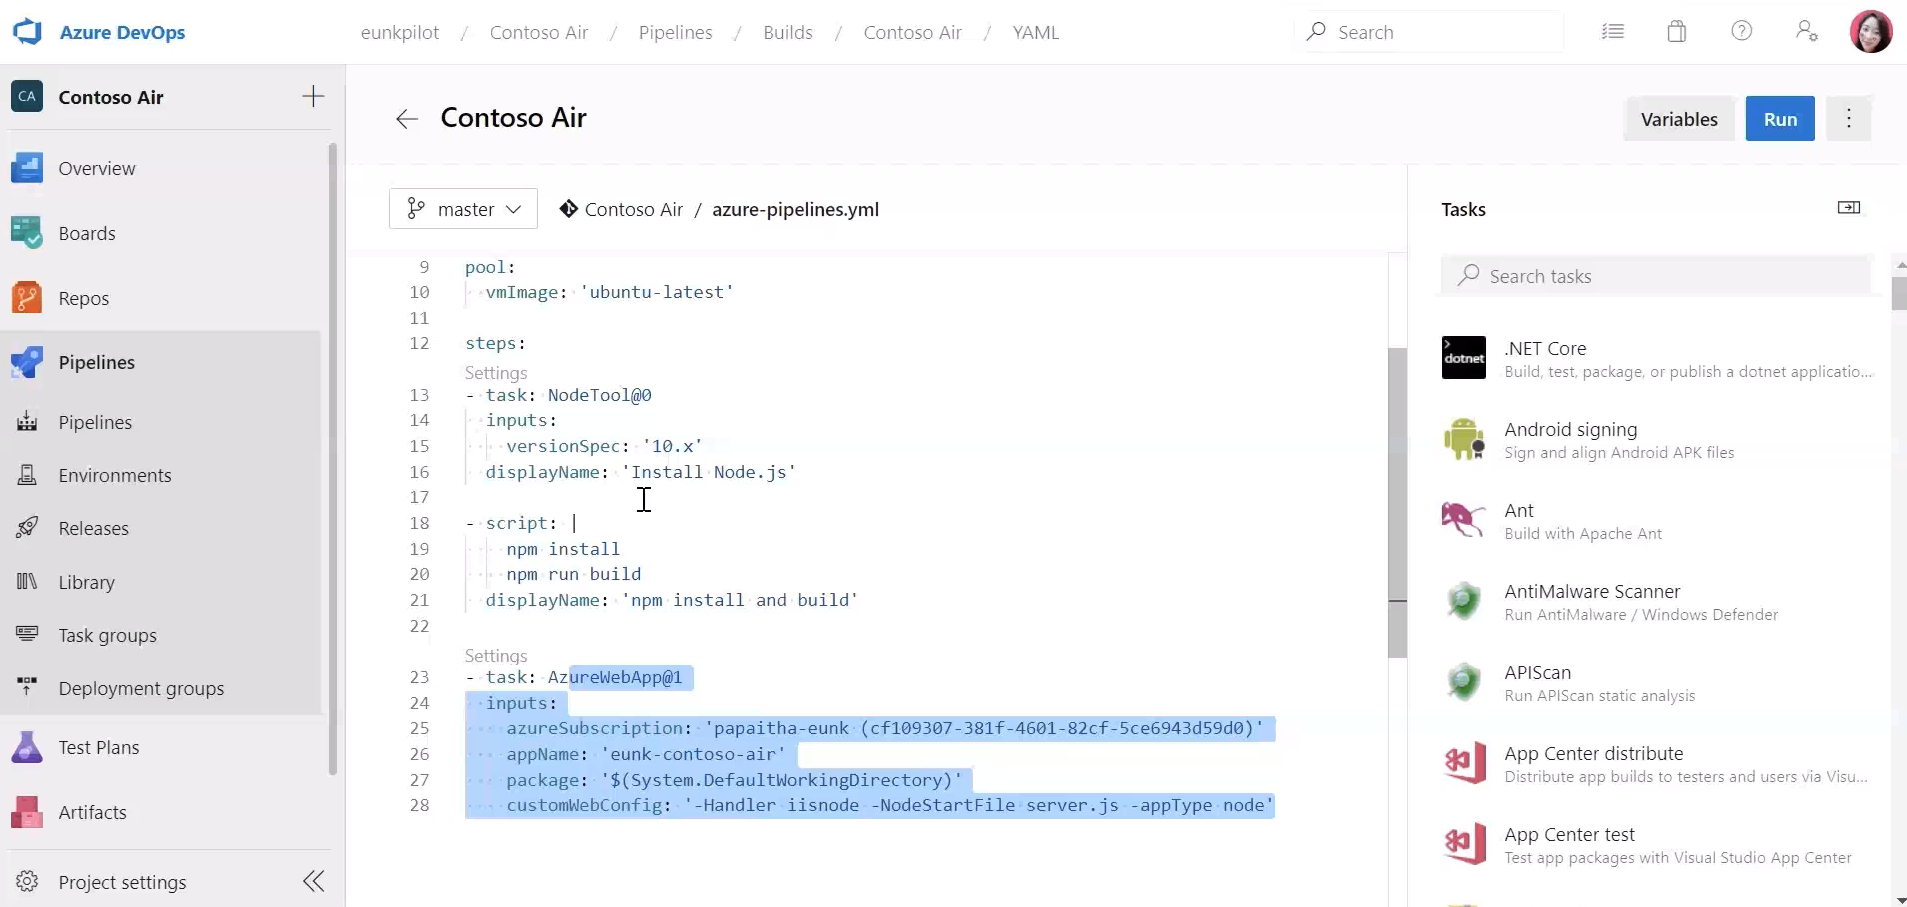
Task: Click the Test Plans flask icon
Action: [x=27, y=747]
